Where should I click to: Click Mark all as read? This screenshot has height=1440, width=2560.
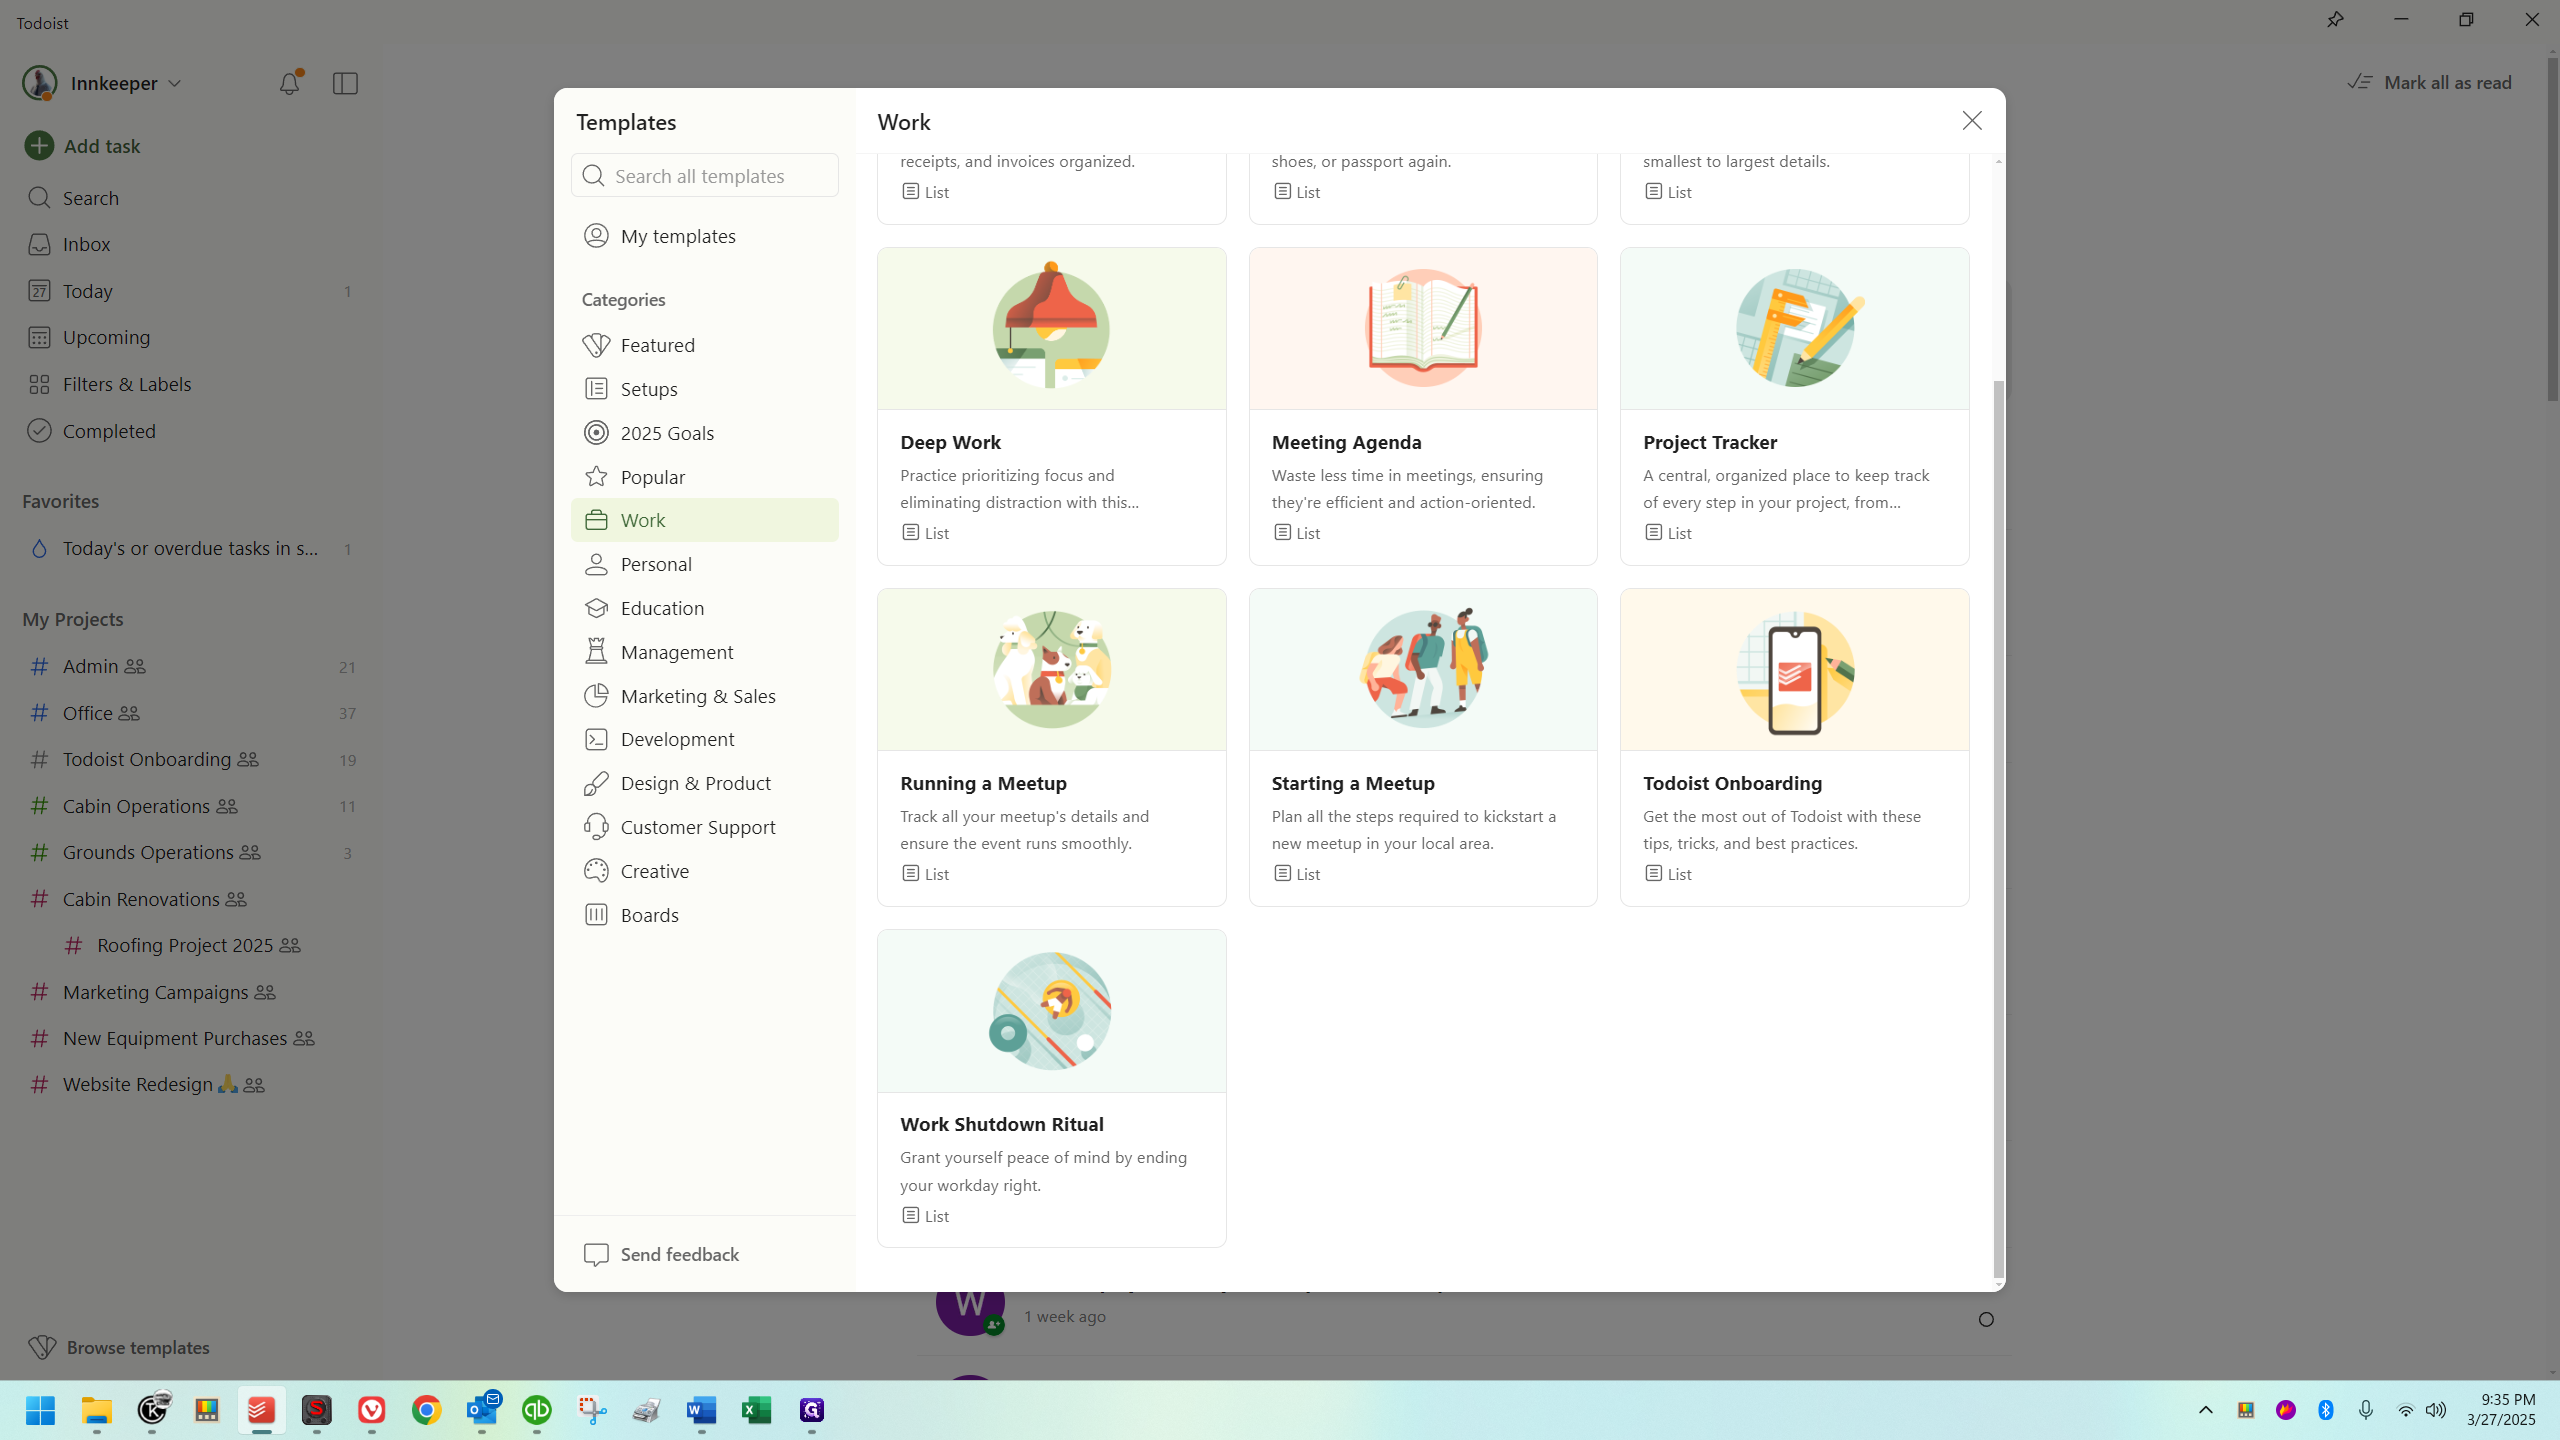point(2430,83)
